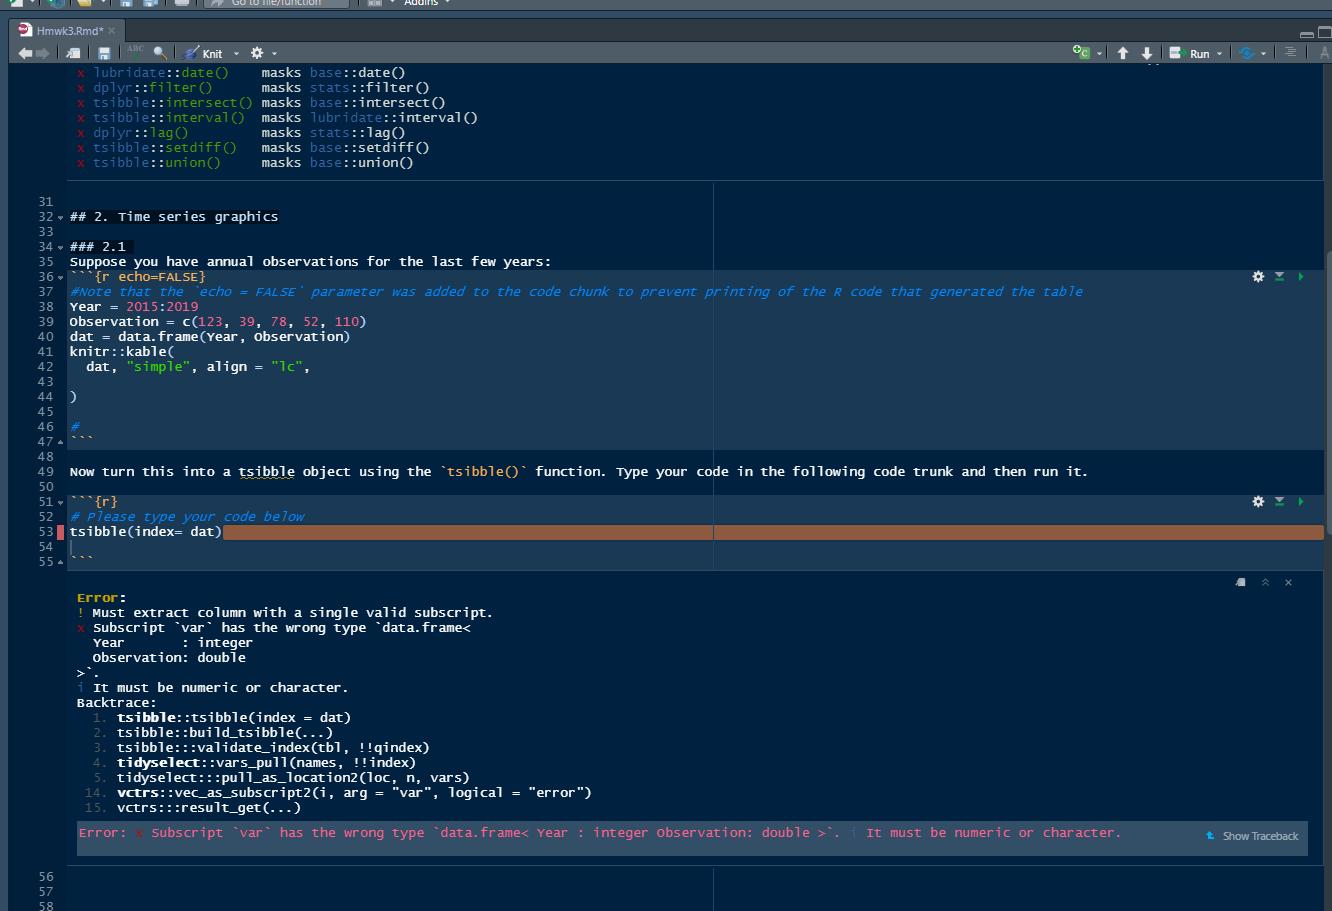Knit the R Markdown document
1332x911 pixels.
point(203,53)
